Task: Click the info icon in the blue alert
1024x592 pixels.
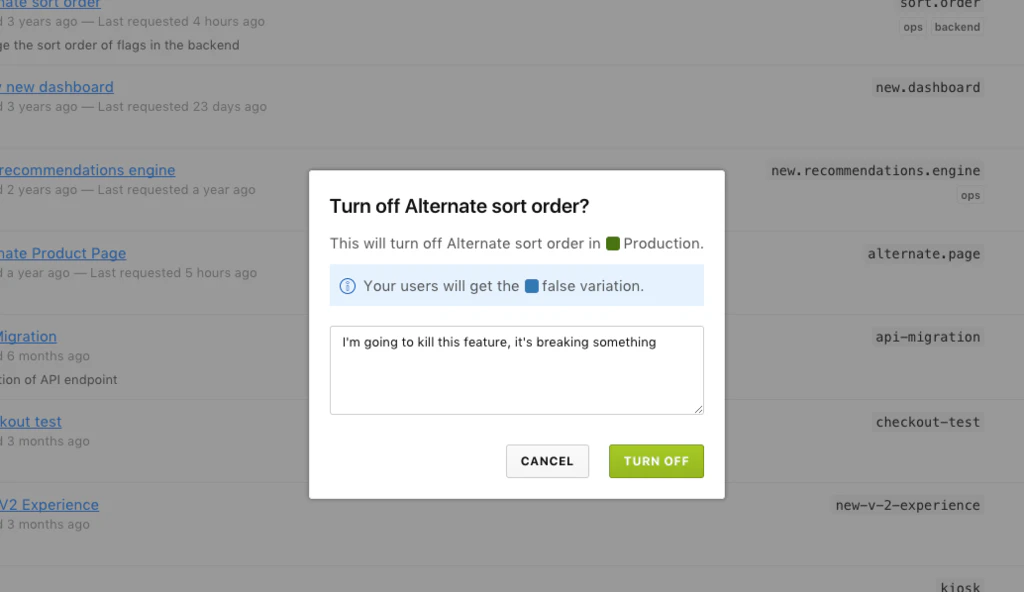Action: pyautogui.click(x=346, y=285)
